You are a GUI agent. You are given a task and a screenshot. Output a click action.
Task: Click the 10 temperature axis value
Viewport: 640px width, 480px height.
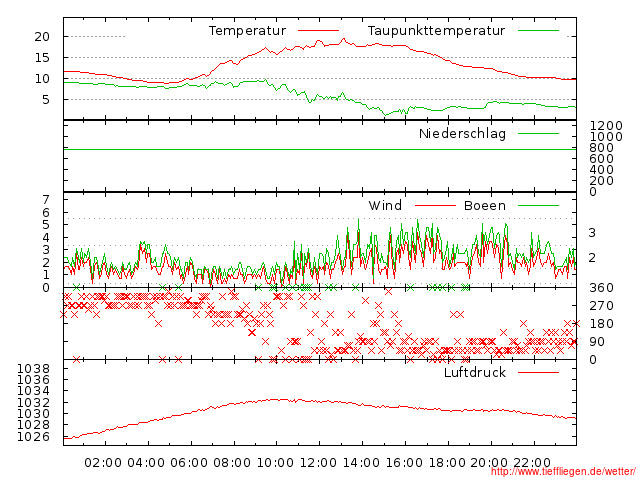click(42, 78)
